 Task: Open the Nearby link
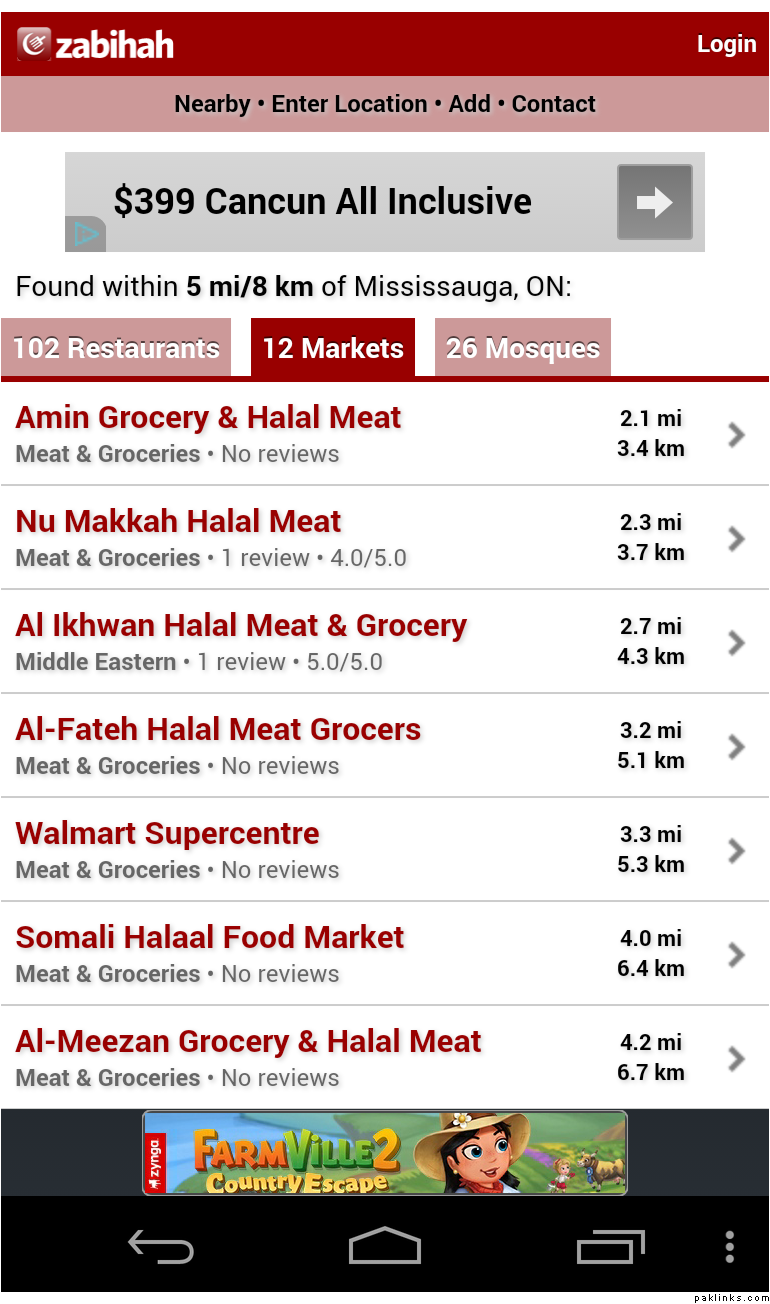(212, 104)
